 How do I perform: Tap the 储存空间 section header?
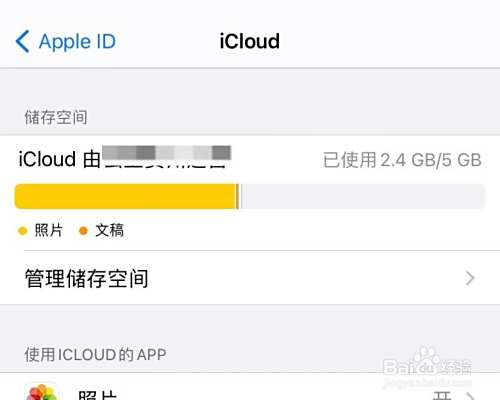tap(56, 117)
